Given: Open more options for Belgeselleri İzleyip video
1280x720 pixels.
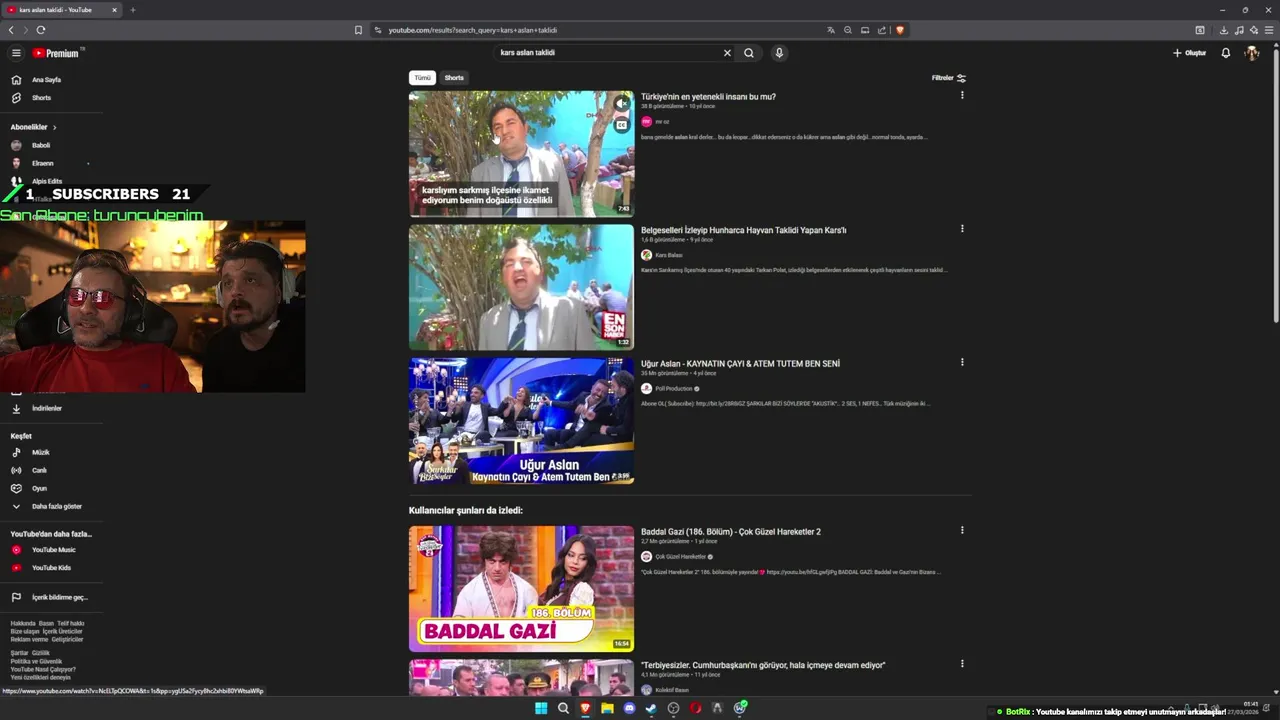Looking at the screenshot, I should pos(962,229).
